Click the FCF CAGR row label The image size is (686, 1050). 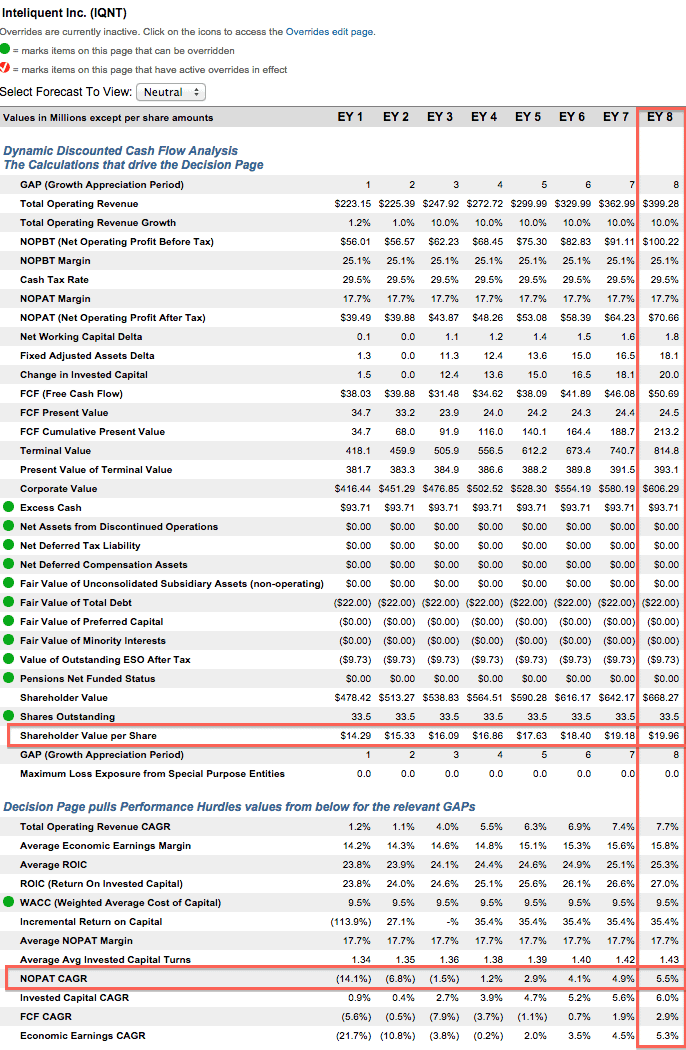46,1017
